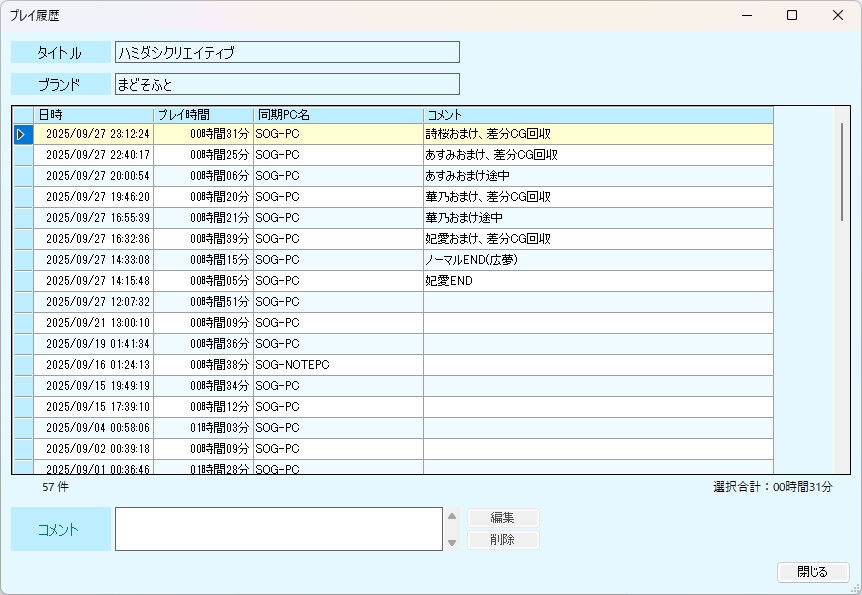
Task: Click row selector for 2025/09/27 22:40:17
Action: [22, 155]
